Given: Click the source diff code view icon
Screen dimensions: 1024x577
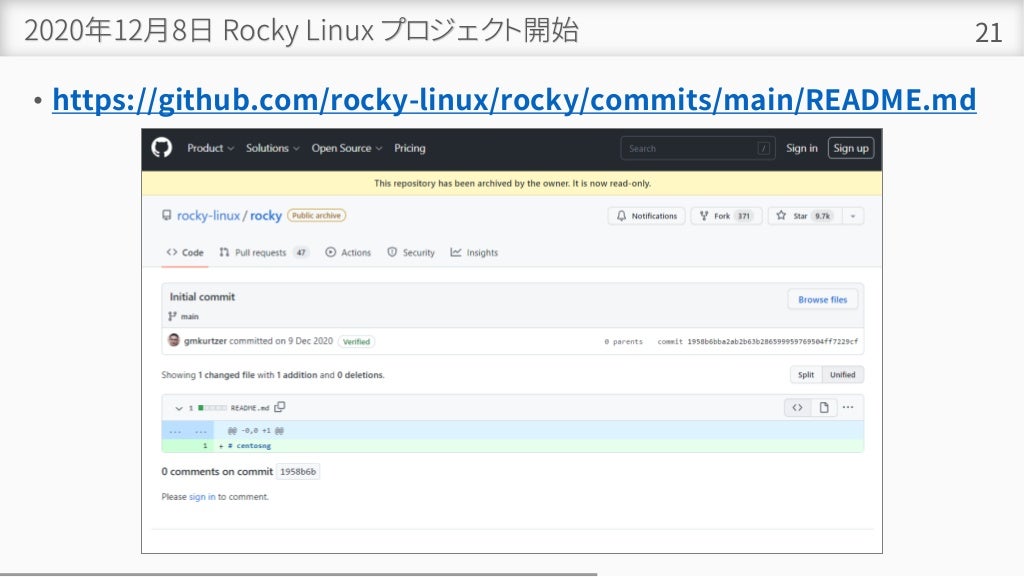Looking at the screenshot, I should click(797, 407).
